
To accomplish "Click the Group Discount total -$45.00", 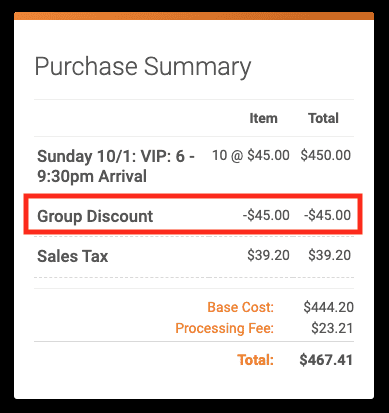I will click(x=327, y=215).
